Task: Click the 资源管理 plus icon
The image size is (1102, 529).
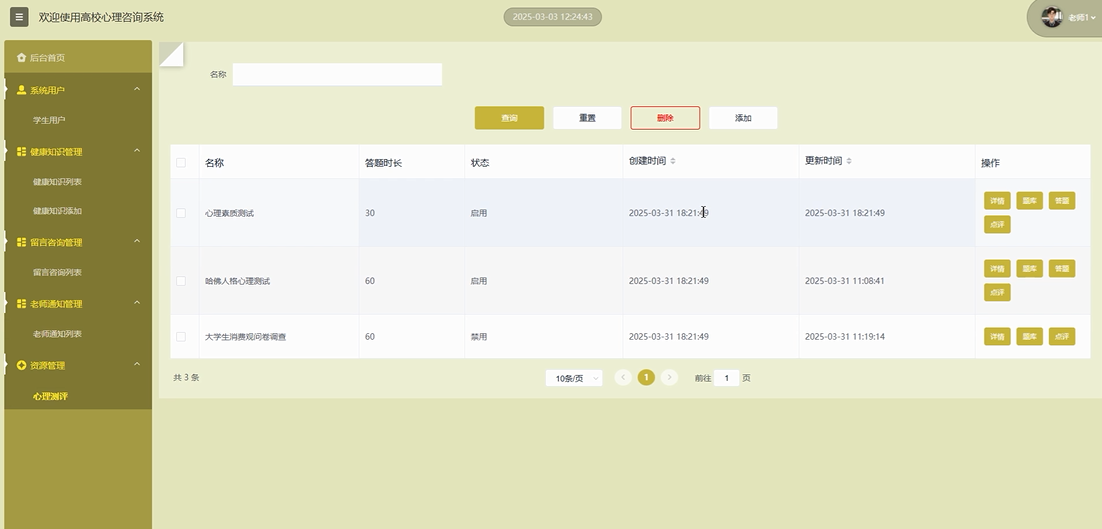Action: (x=22, y=365)
